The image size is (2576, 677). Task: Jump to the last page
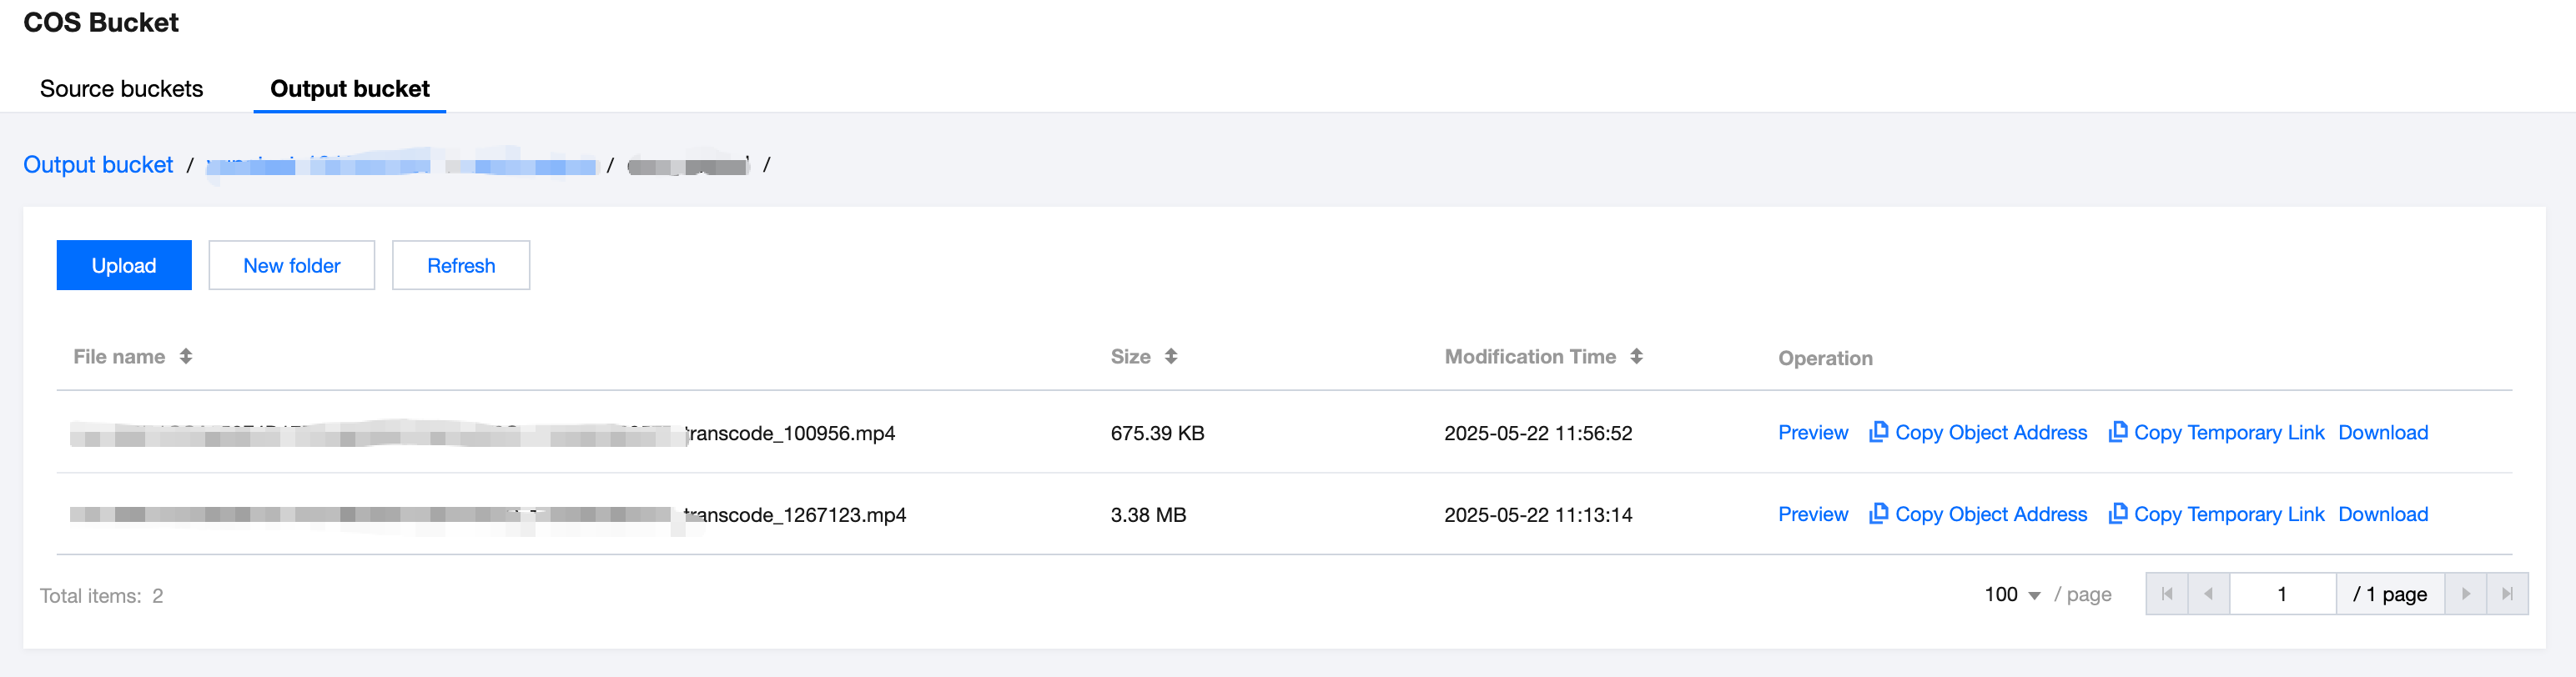coord(2507,594)
